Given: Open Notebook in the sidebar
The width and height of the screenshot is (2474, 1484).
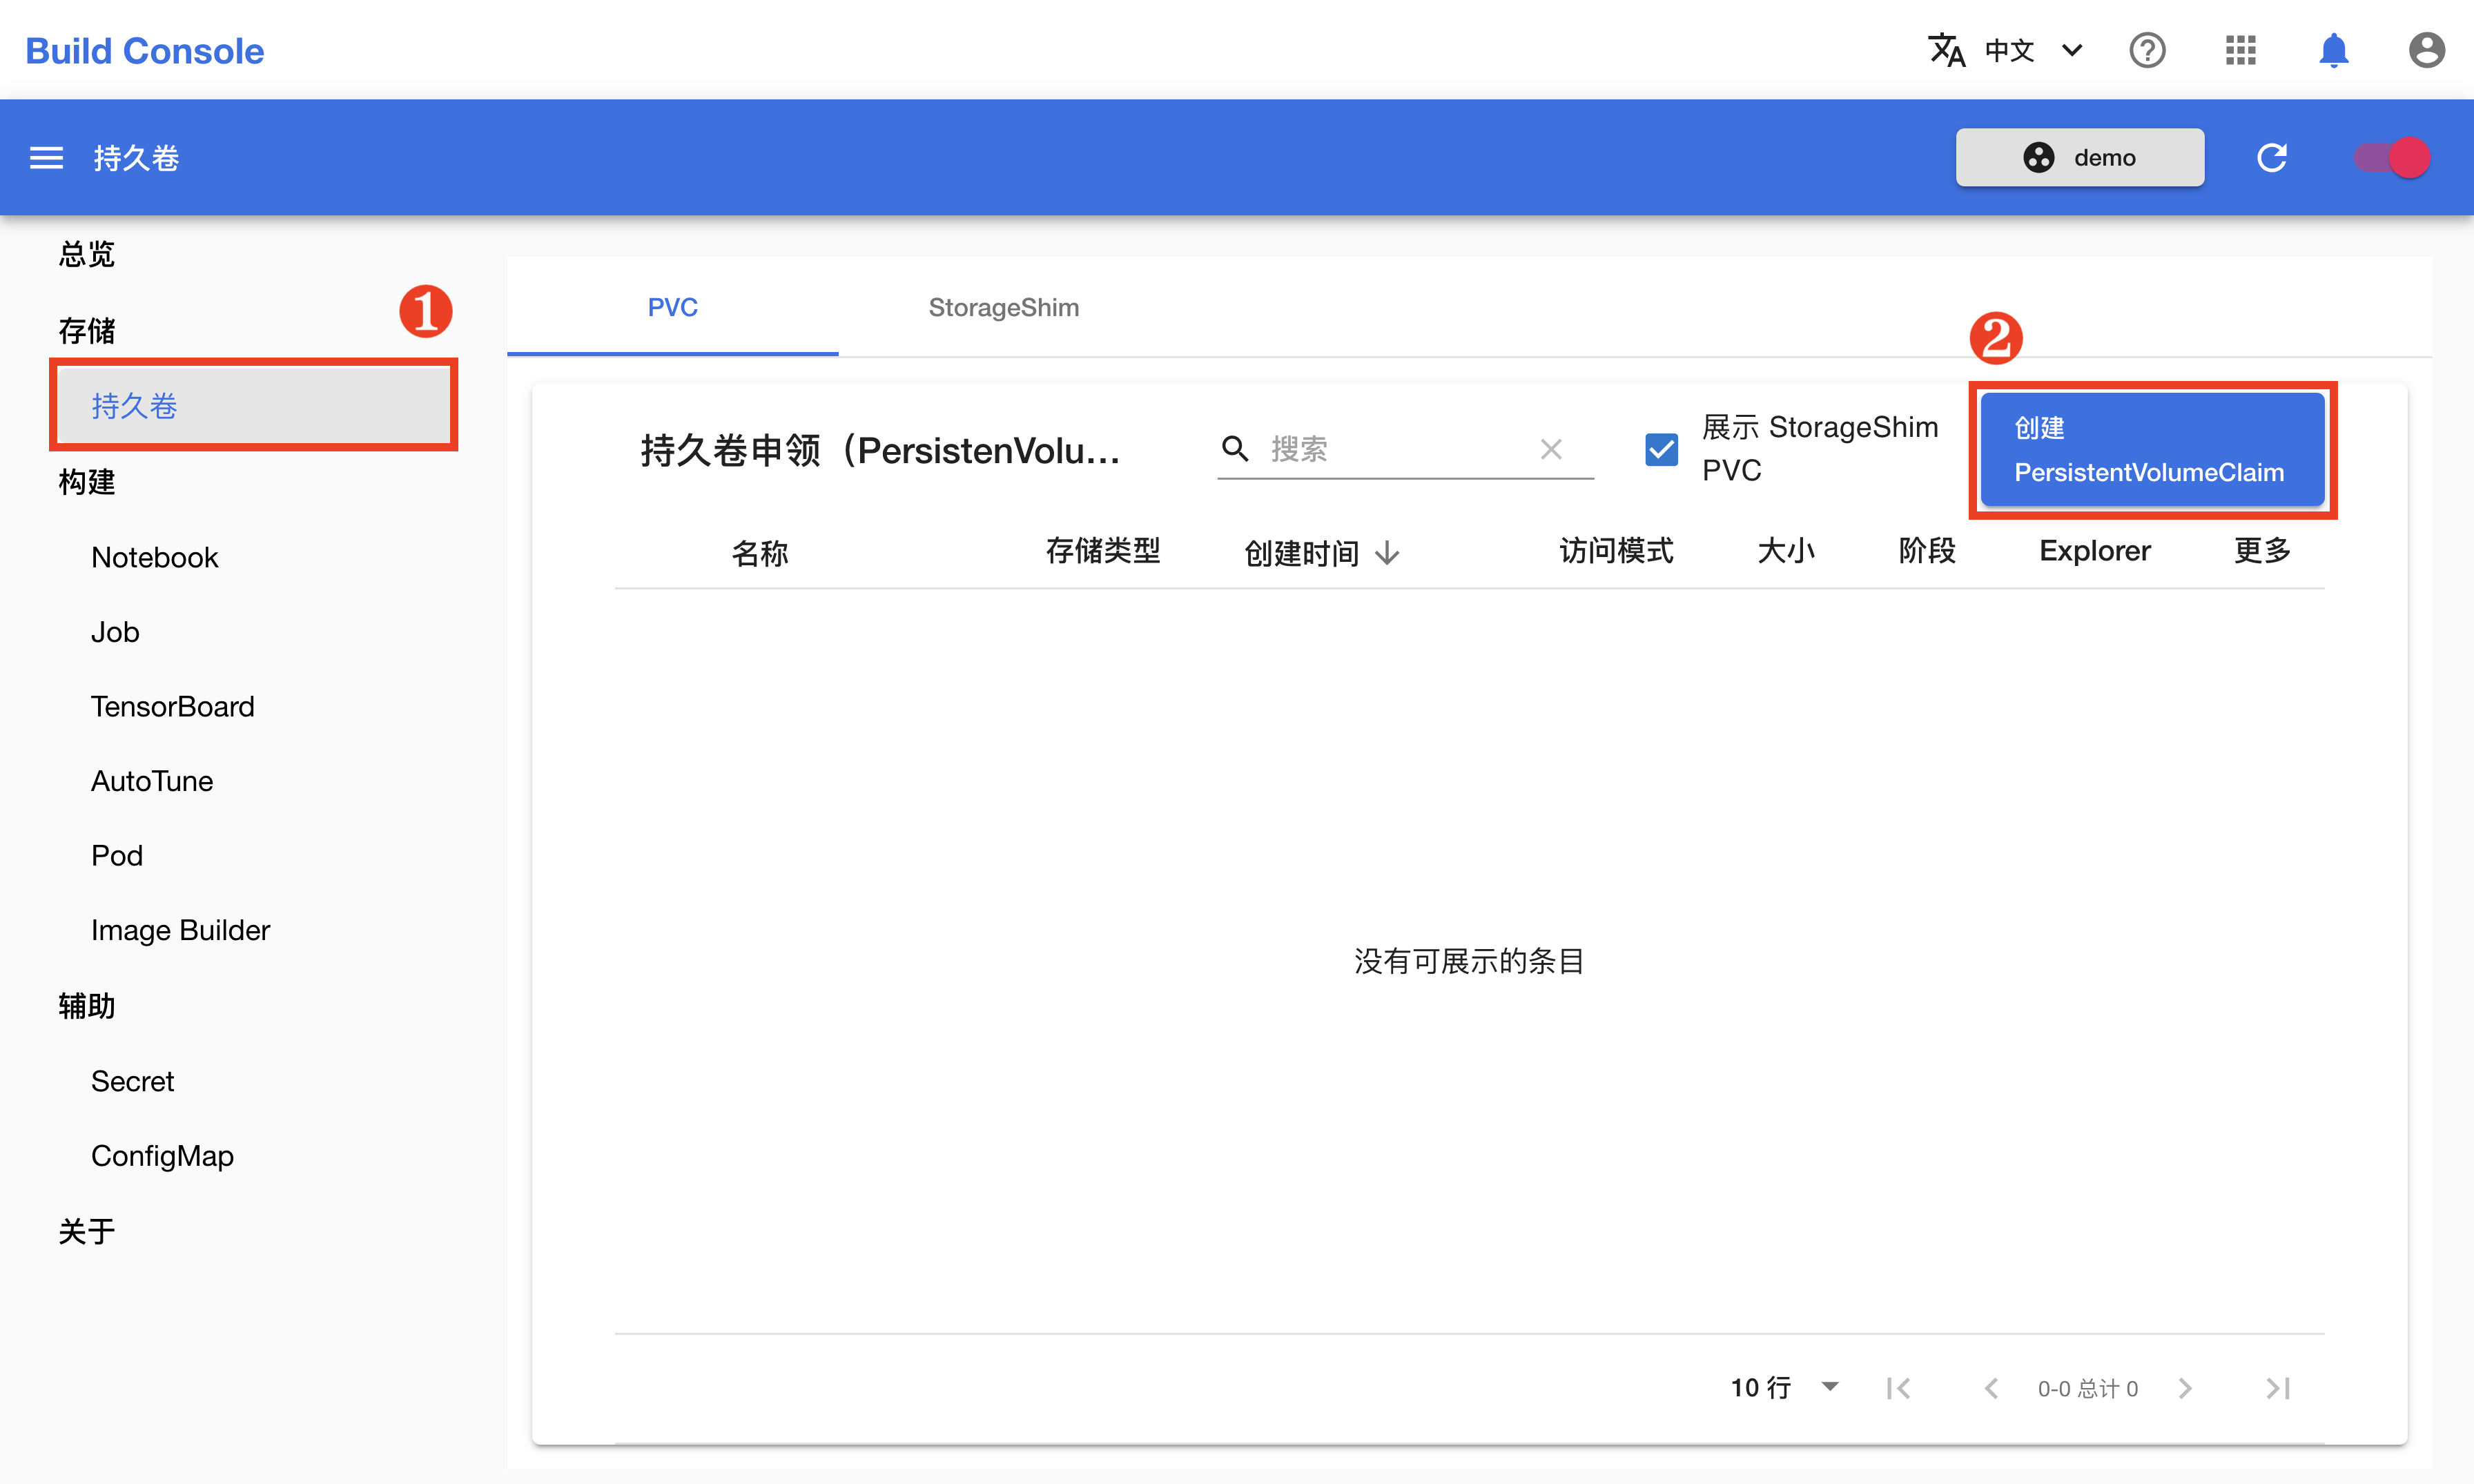Looking at the screenshot, I should click(154, 557).
